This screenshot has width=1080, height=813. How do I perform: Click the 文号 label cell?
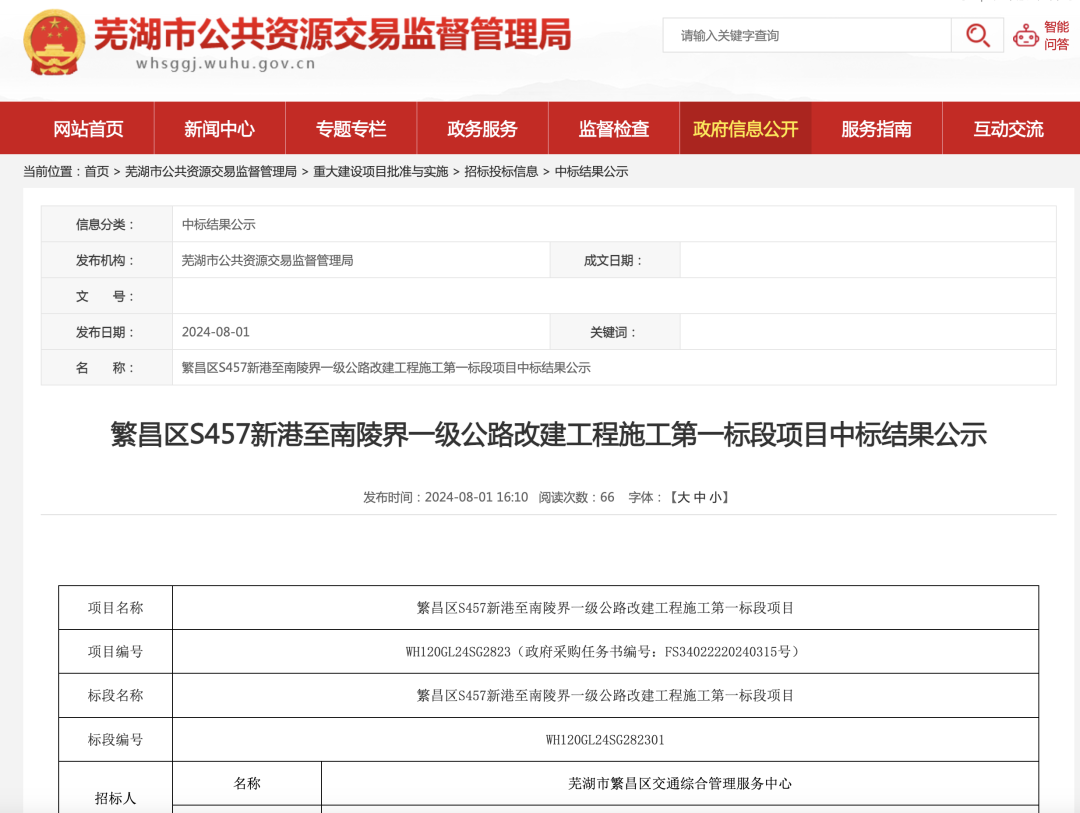tap(107, 296)
